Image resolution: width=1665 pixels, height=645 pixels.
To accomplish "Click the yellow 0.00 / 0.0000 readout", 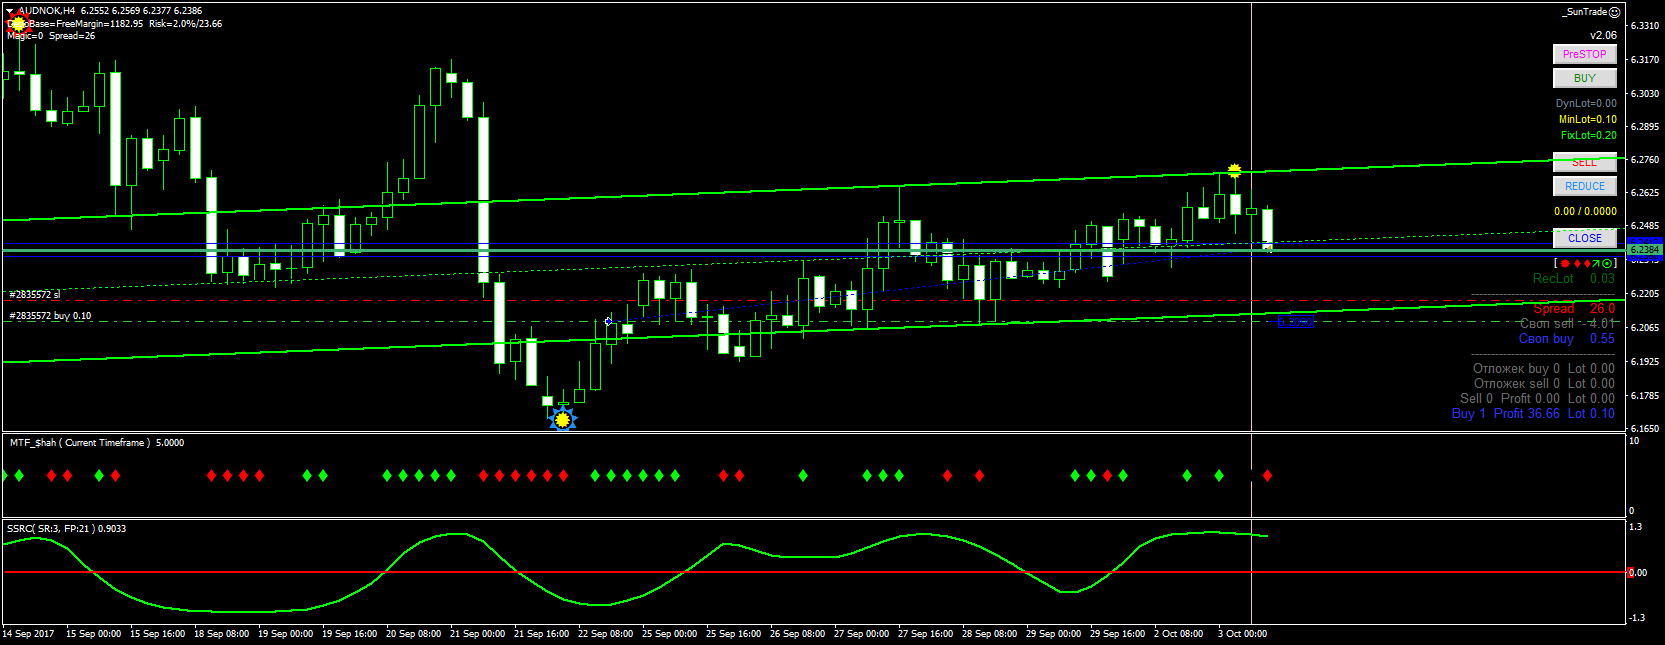I will tap(1585, 211).
